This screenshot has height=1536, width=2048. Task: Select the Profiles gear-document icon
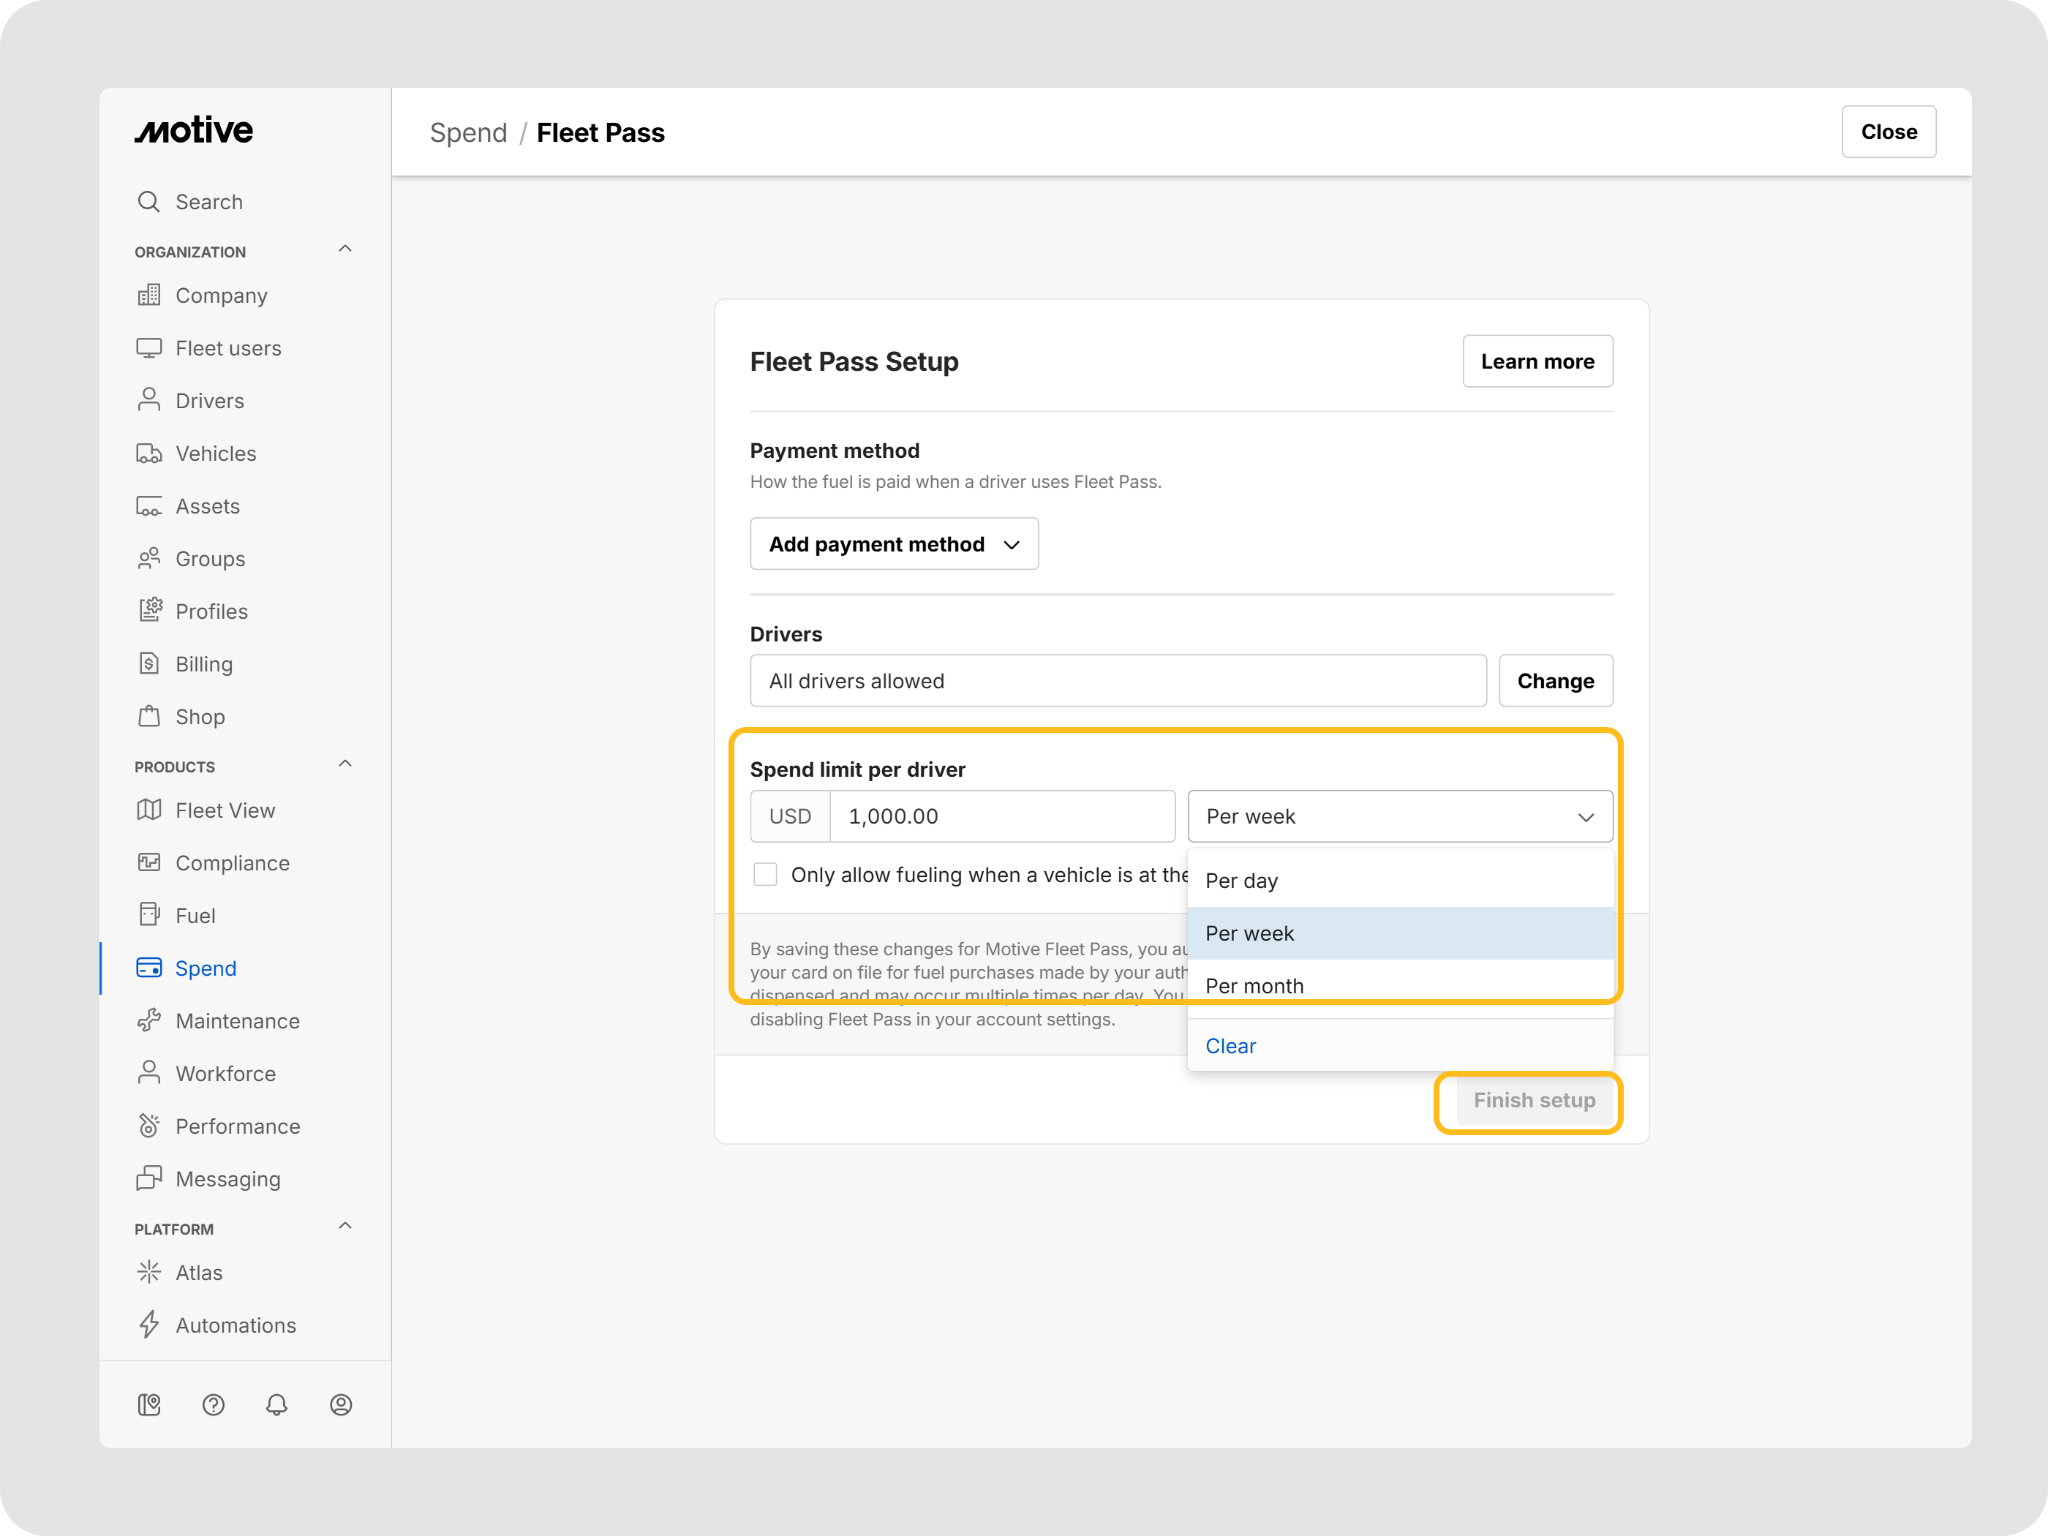coord(149,611)
